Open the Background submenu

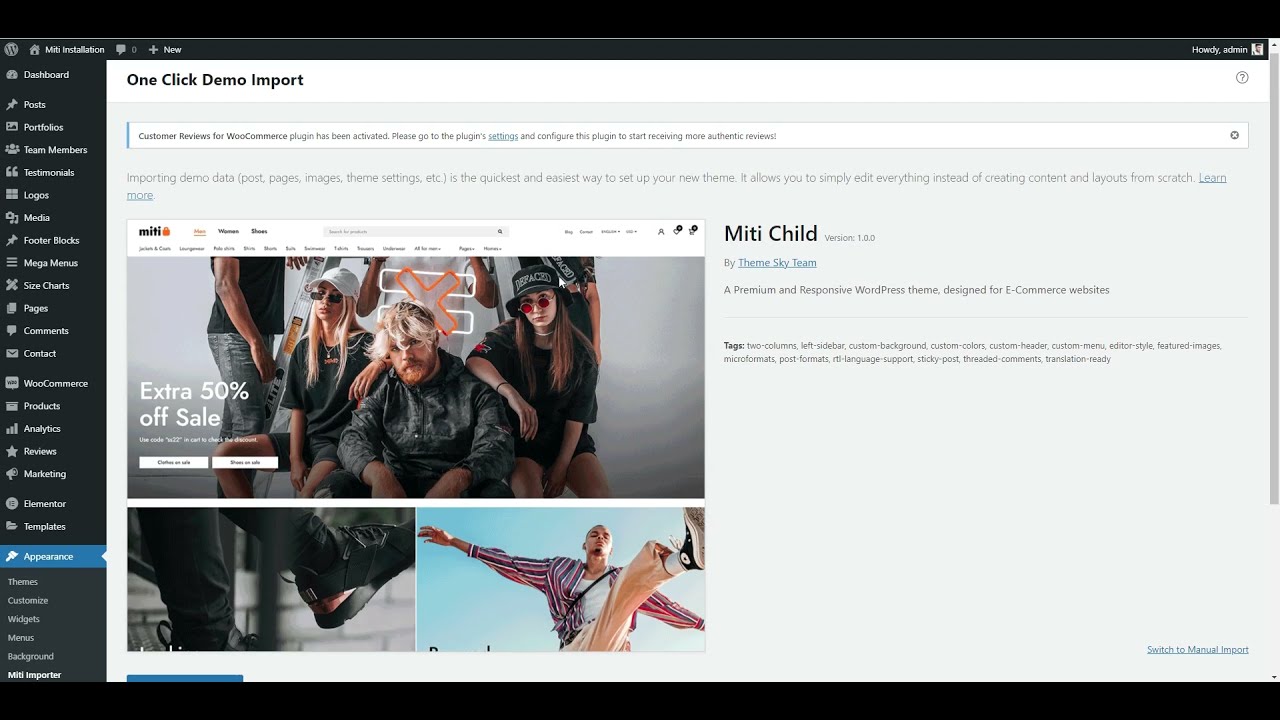point(31,657)
